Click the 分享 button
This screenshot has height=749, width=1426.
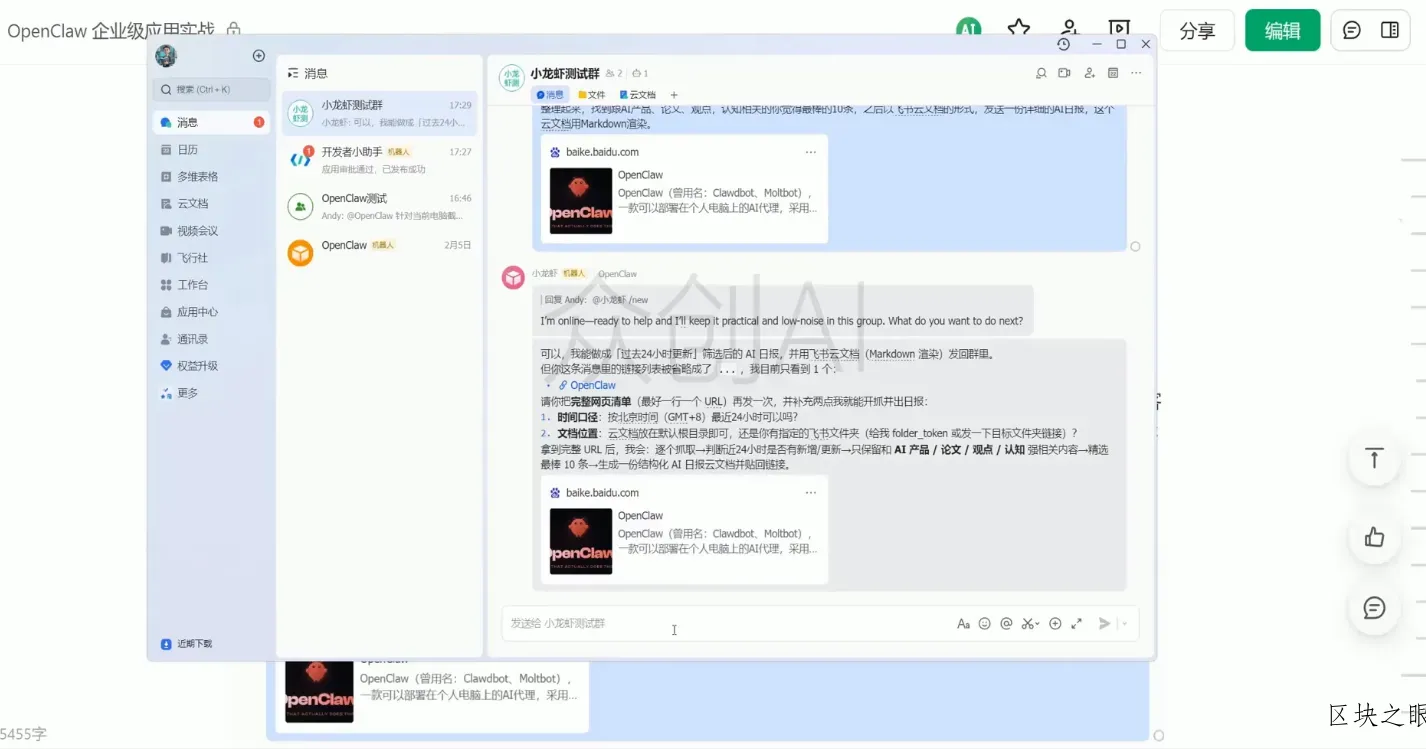point(1196,30)
